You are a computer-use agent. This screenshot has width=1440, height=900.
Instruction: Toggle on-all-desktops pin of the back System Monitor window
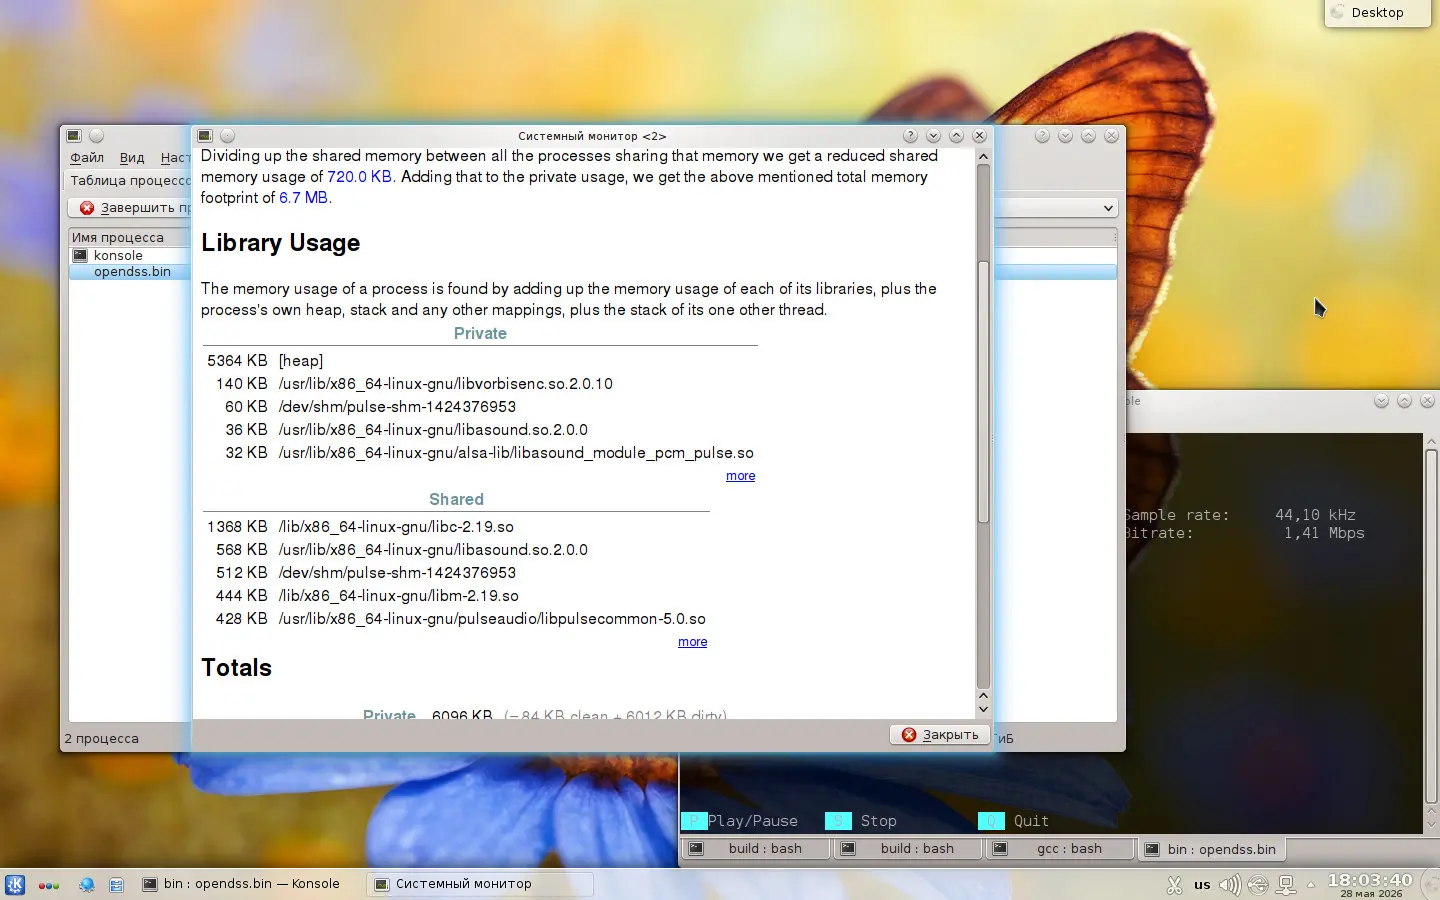(96, 136)
